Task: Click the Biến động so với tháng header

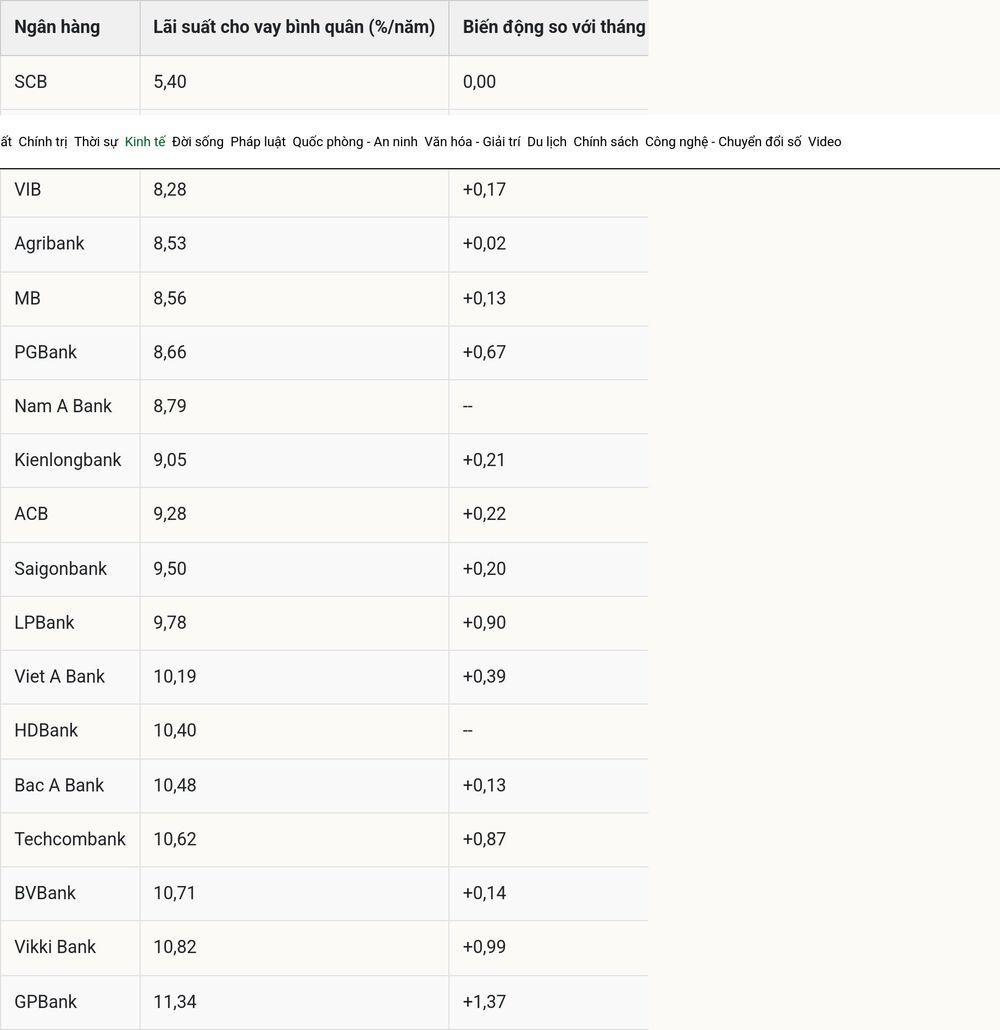Action: click(x=554, y=27)
